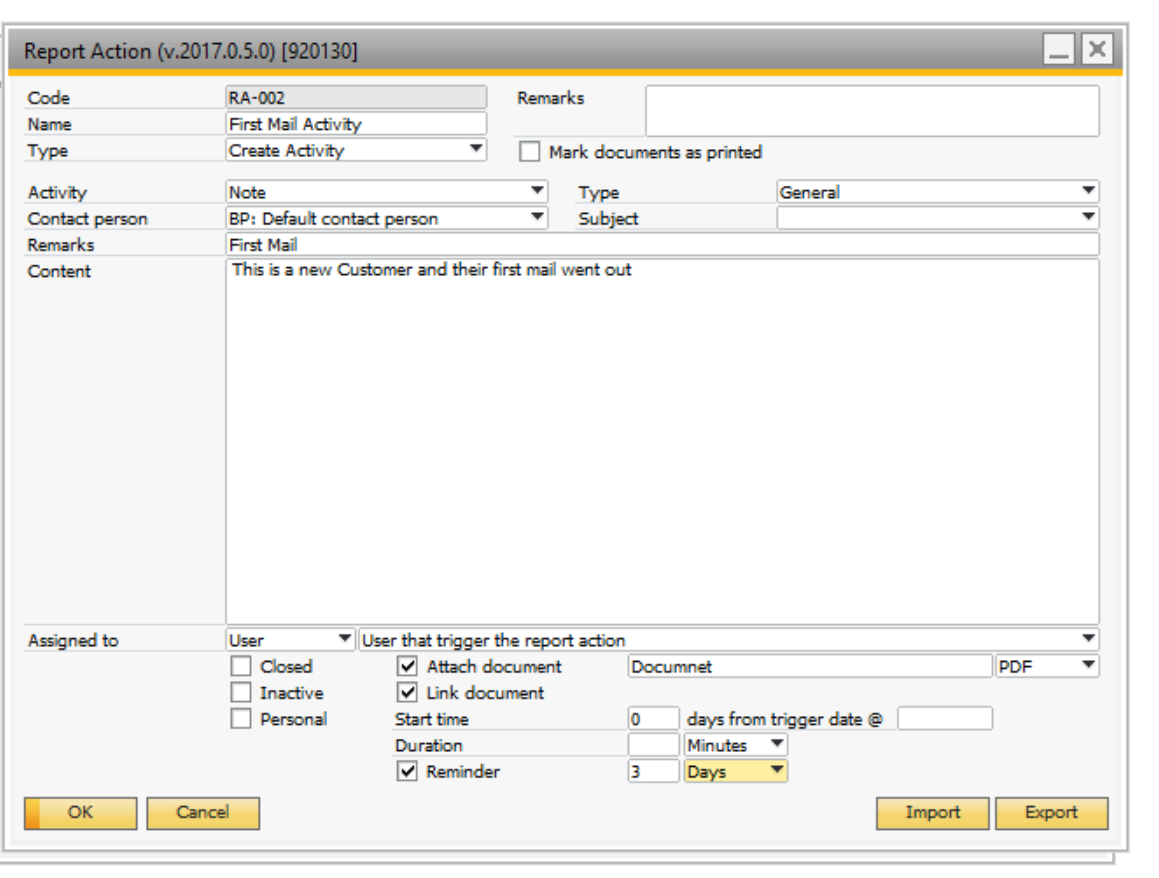
Task: Click the Reminder value field showing 3
Action: coord(653,772)
